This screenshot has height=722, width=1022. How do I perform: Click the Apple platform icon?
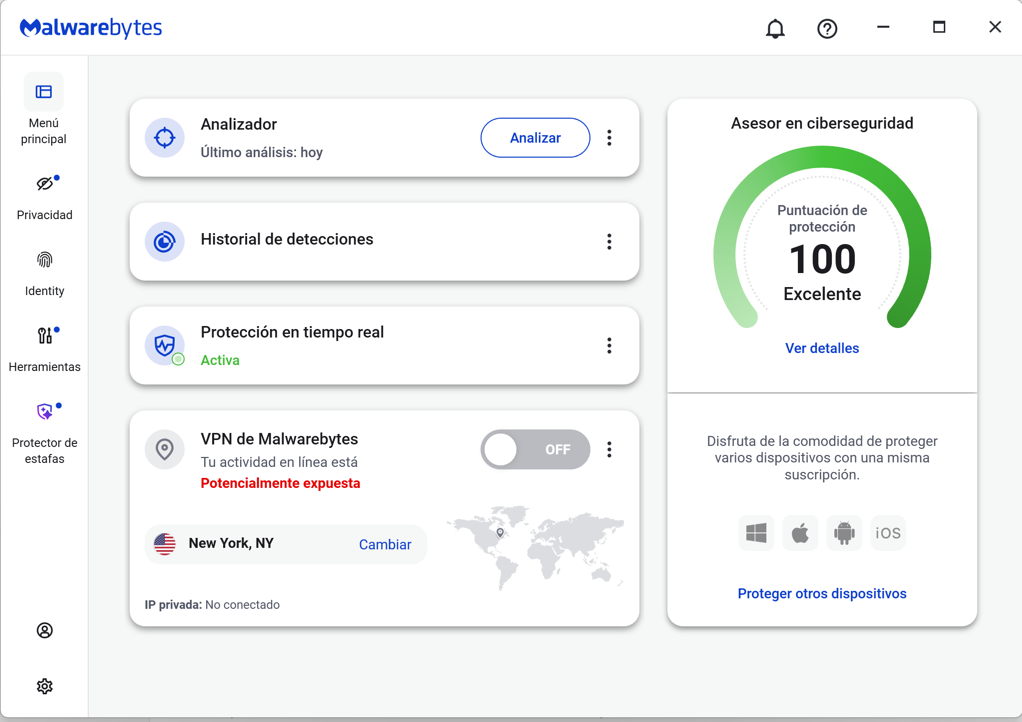click(x=800, y=533)
